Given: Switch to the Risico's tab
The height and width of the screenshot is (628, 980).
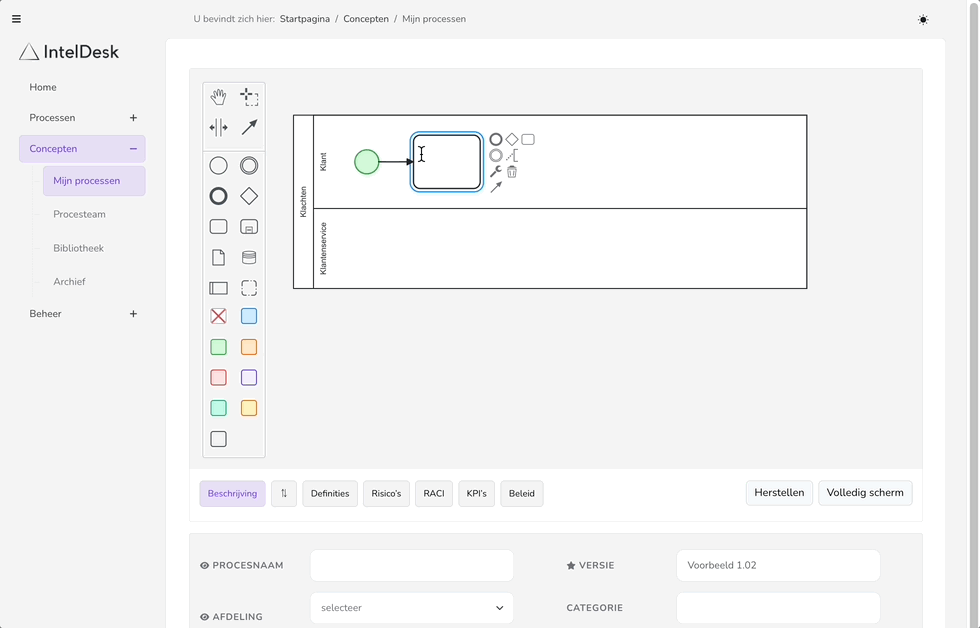Looking at the screenshot, I should (386, 493).
